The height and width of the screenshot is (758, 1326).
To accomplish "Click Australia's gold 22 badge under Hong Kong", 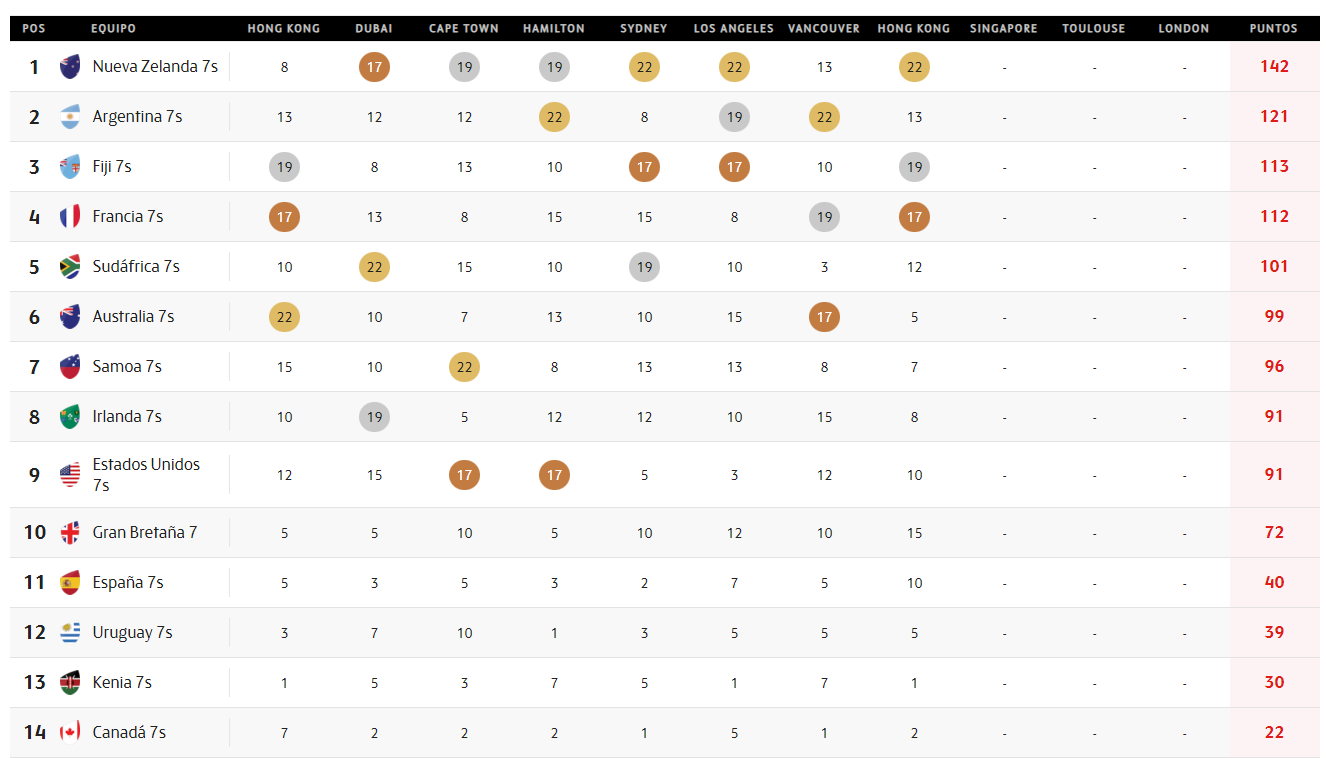I will point(284,317).
